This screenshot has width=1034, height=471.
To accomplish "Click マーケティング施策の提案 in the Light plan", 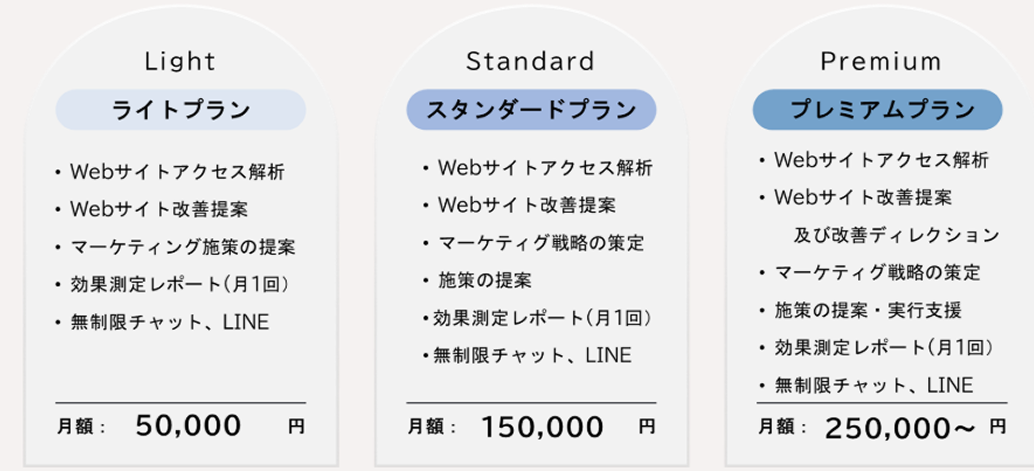I will pos(183,247).
